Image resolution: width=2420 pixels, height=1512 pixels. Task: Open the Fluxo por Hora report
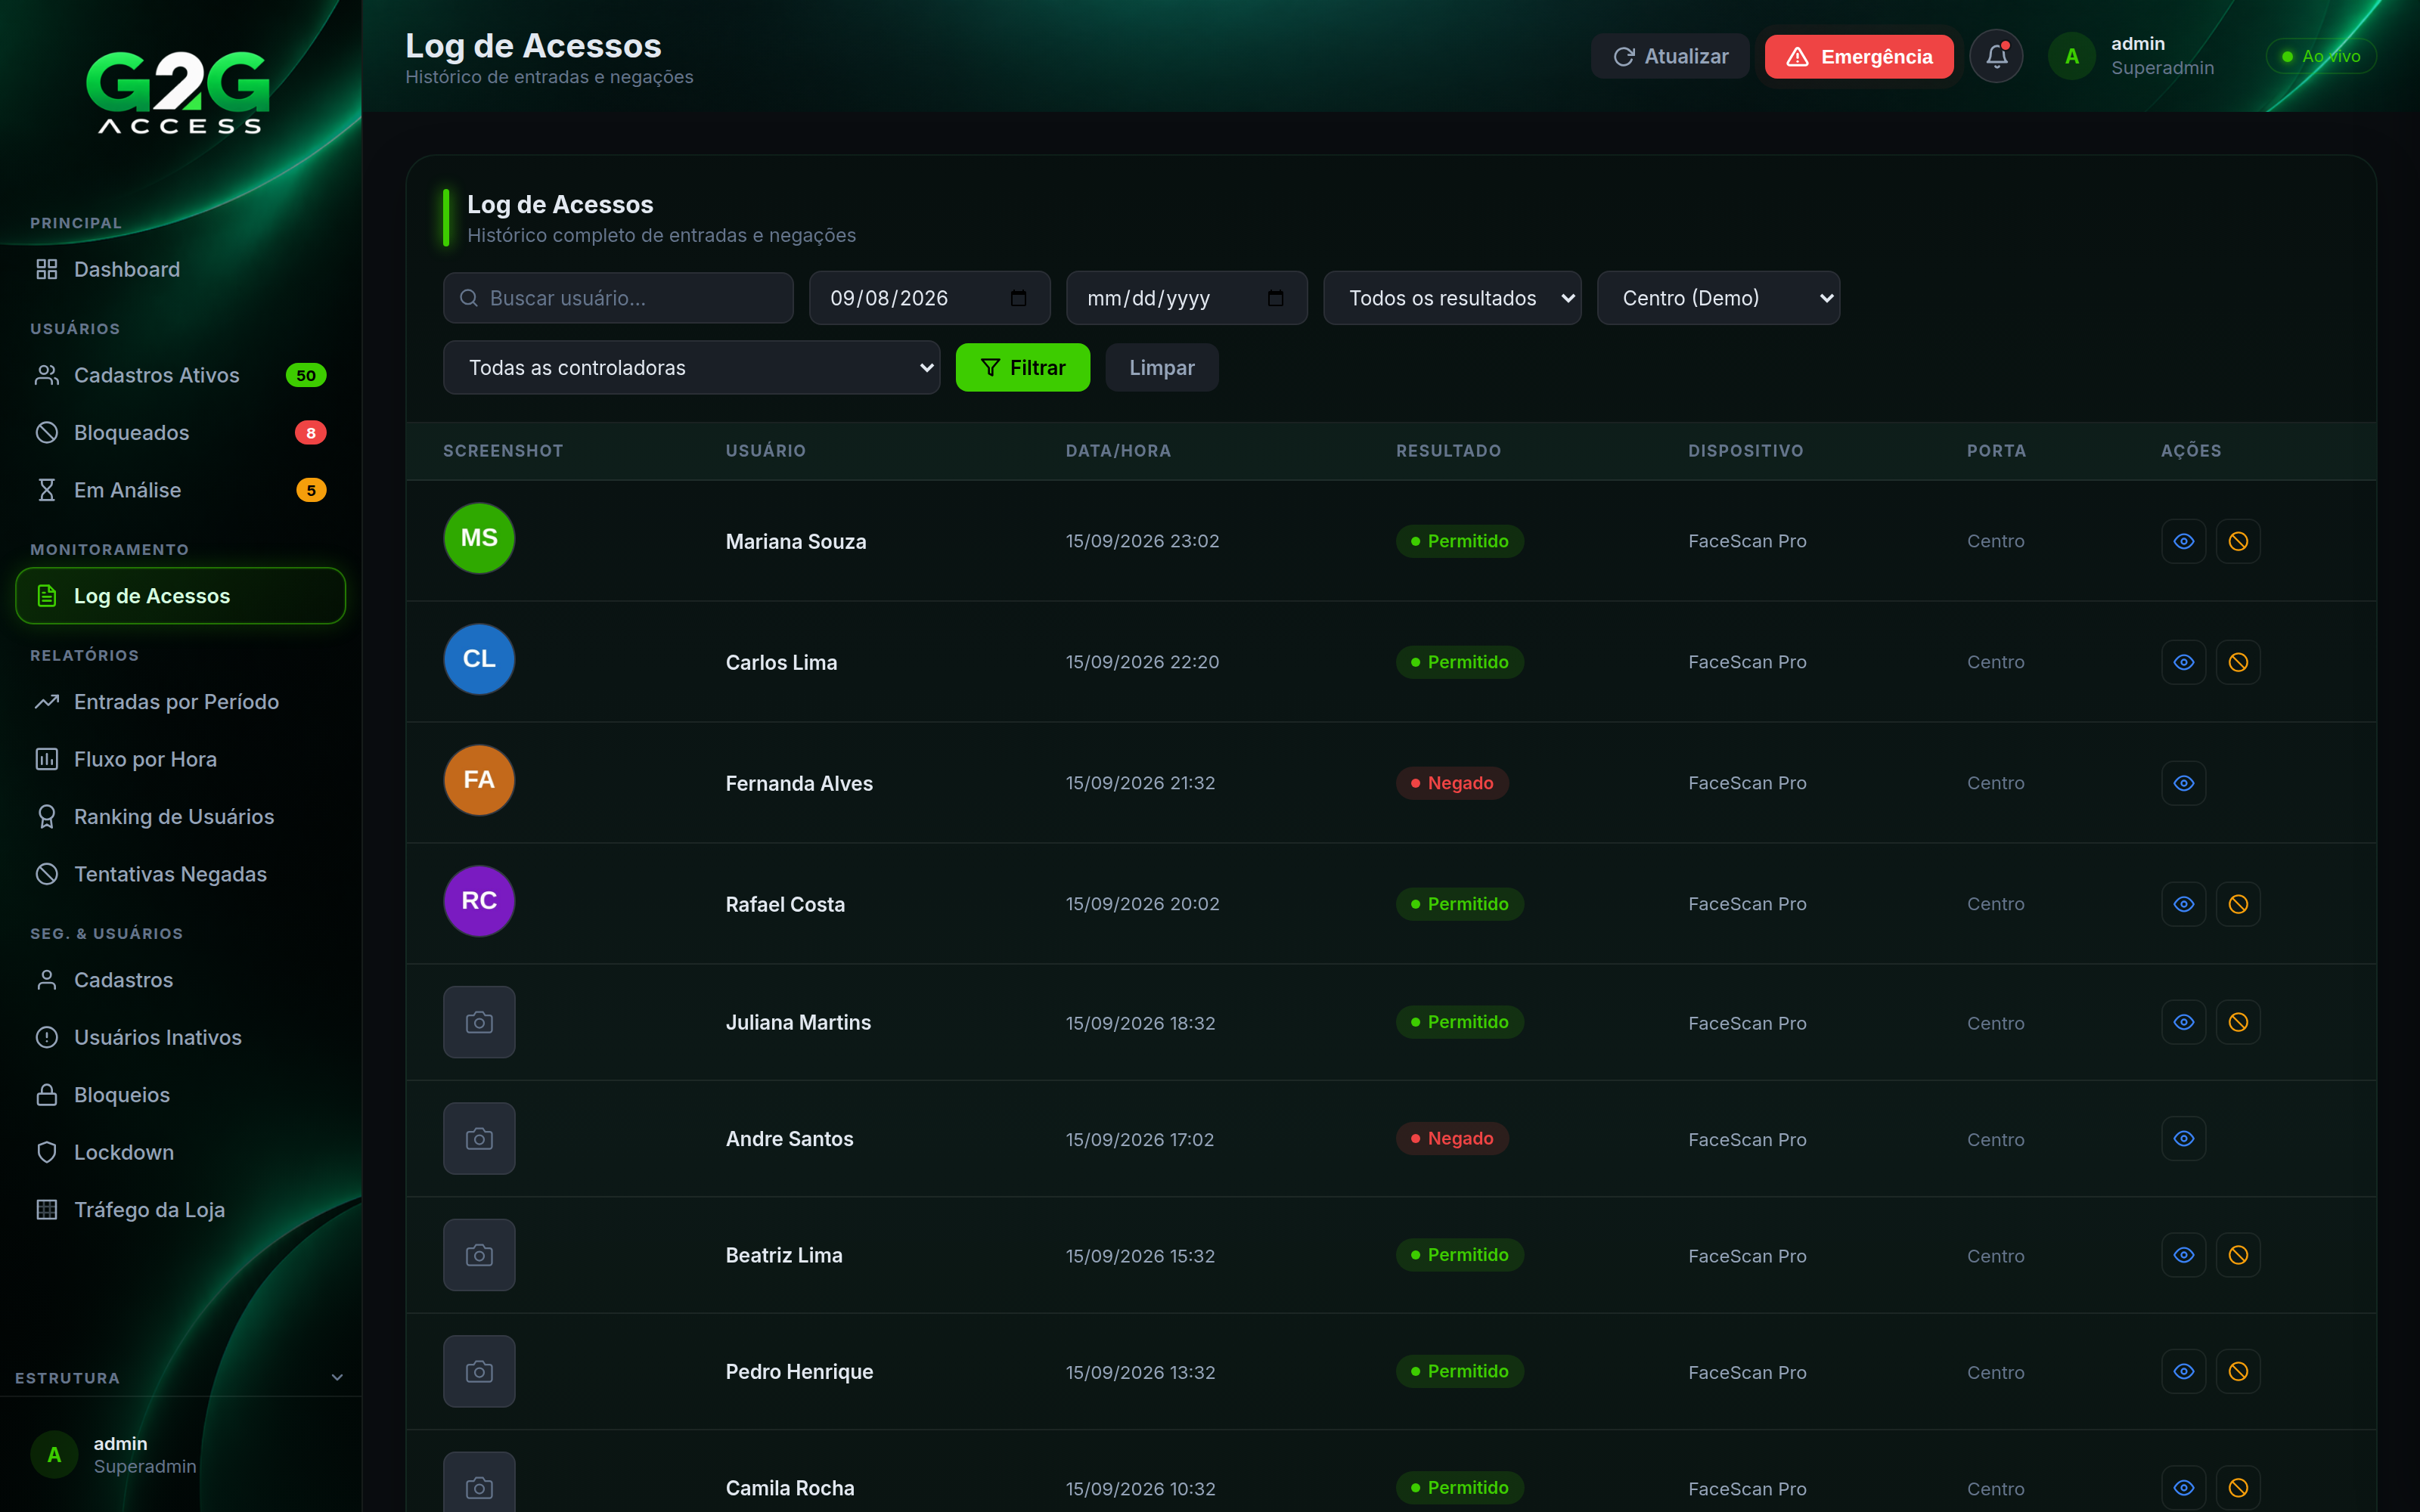point(180,759)
